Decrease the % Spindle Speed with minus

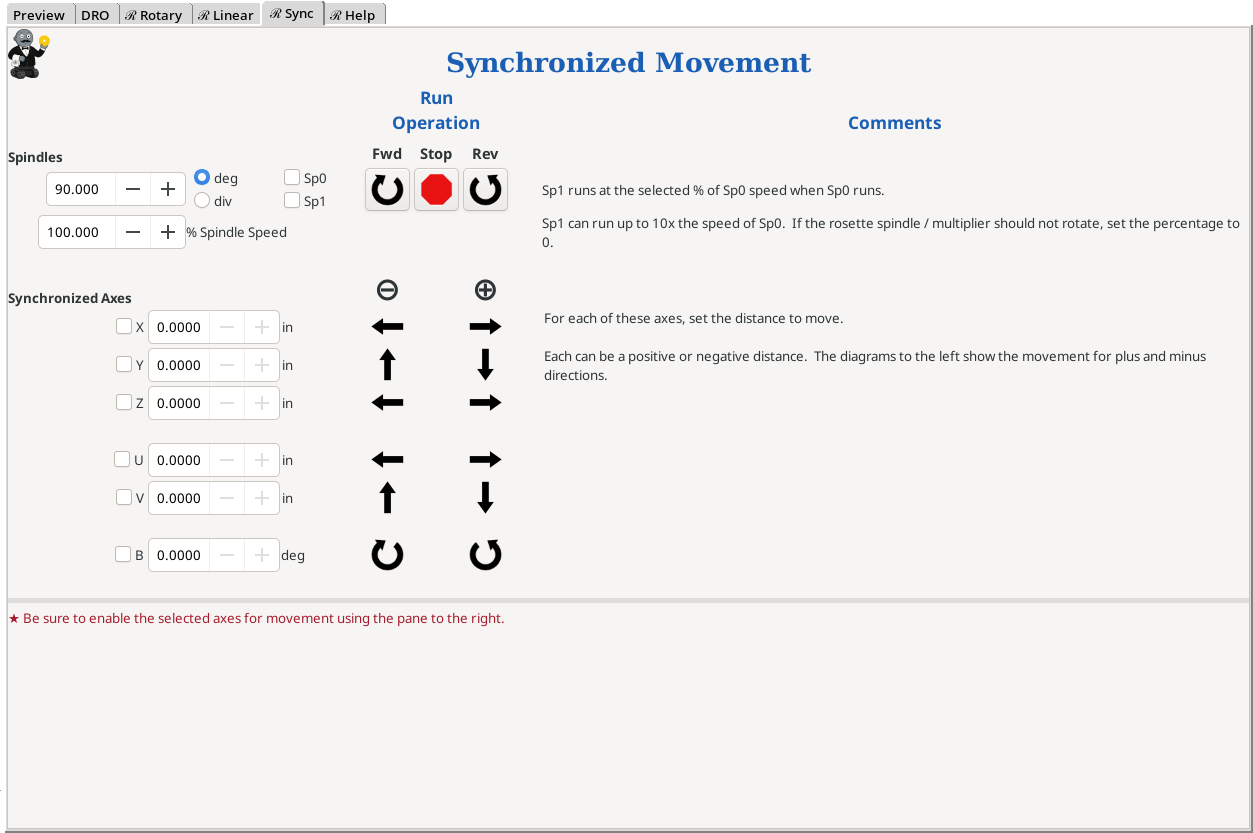click(133, 232)
